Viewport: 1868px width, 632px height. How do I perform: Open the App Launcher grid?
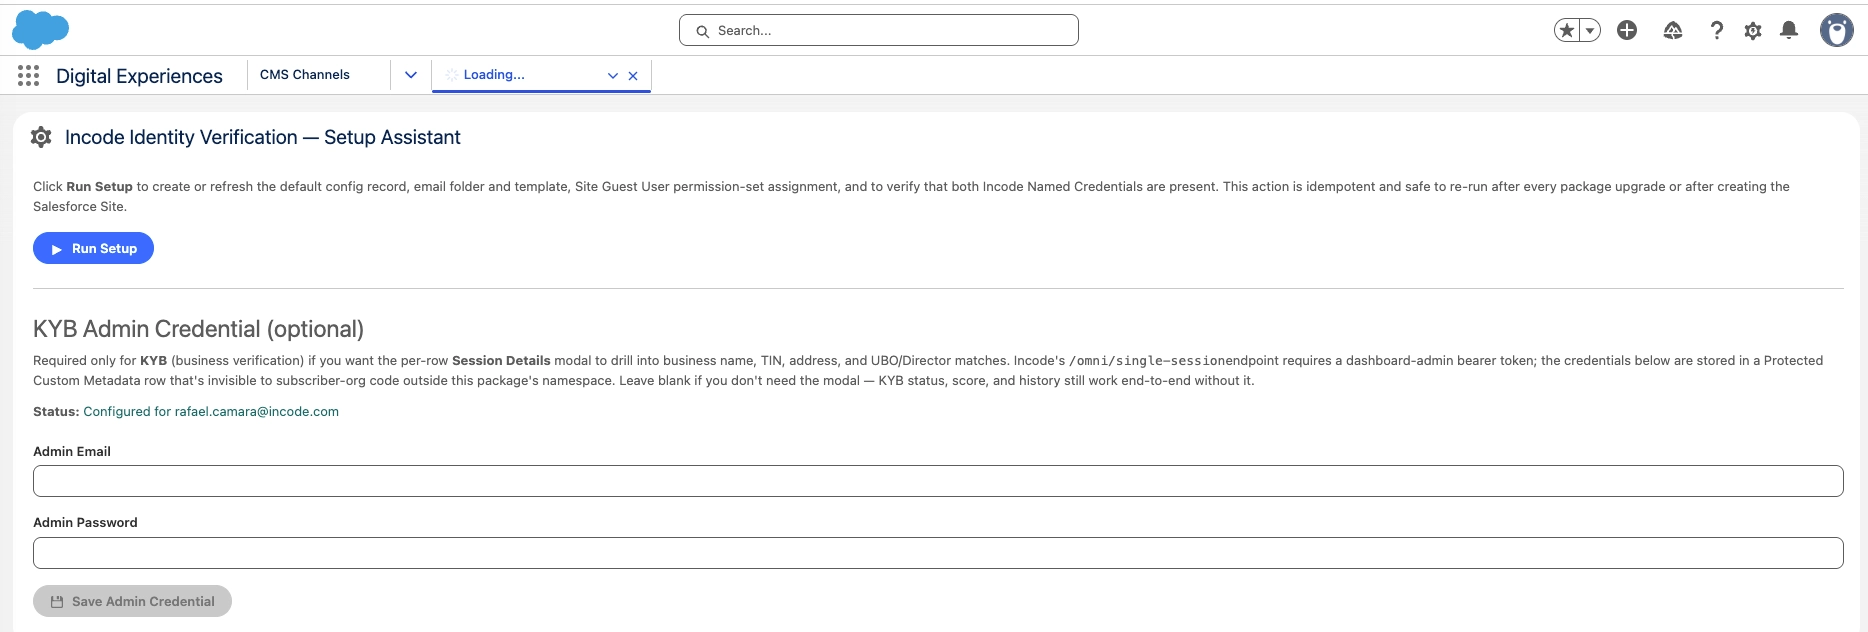(x=28, y=75)
